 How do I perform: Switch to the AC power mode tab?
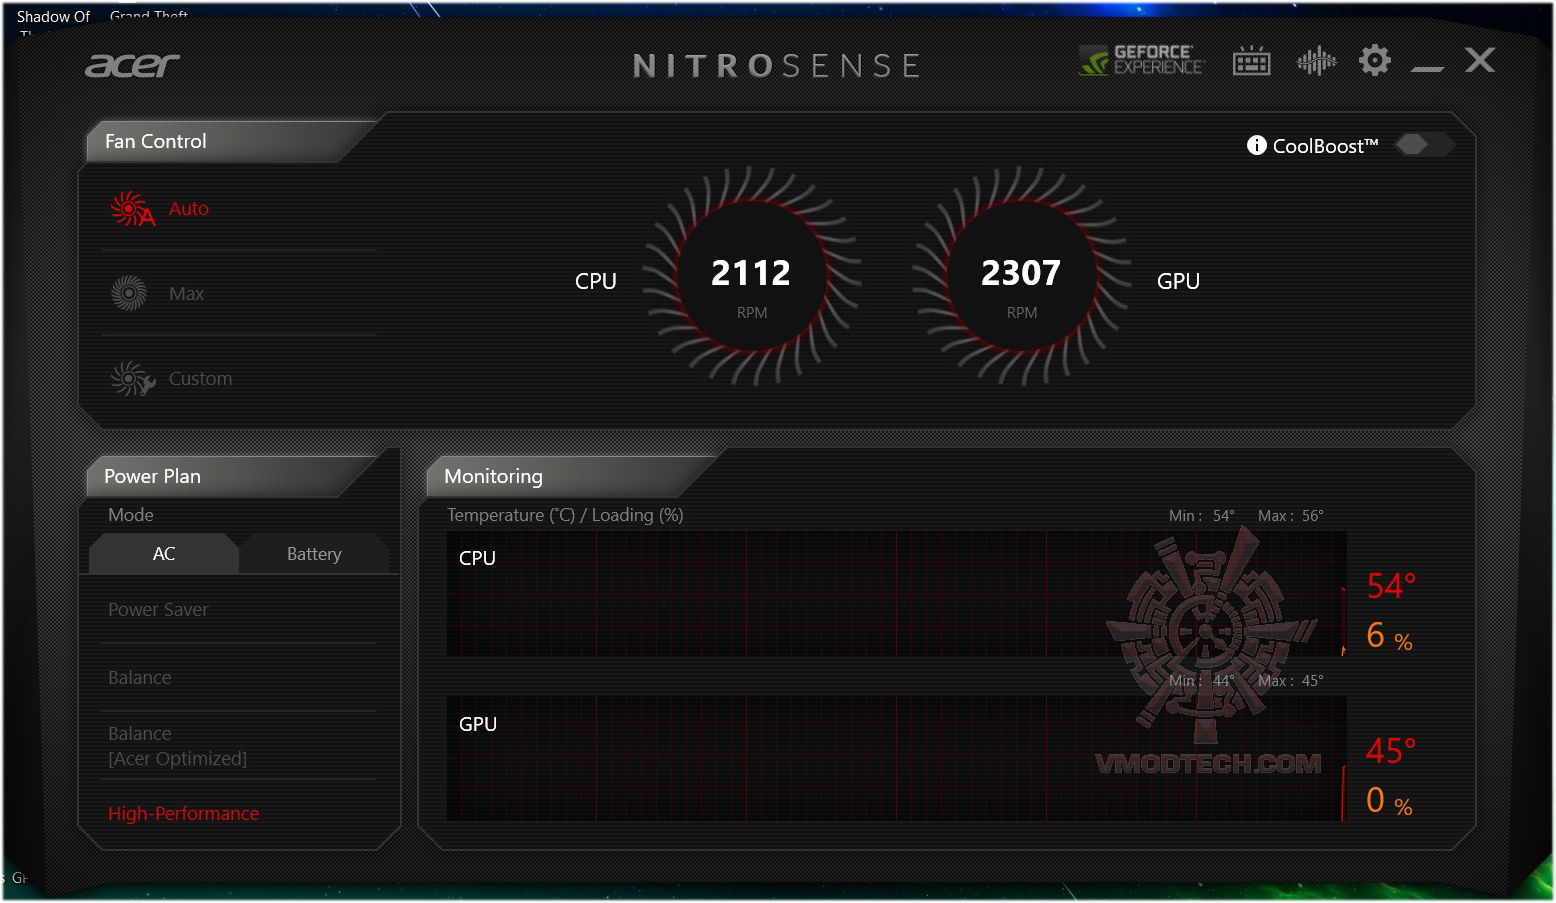[164, 554]
